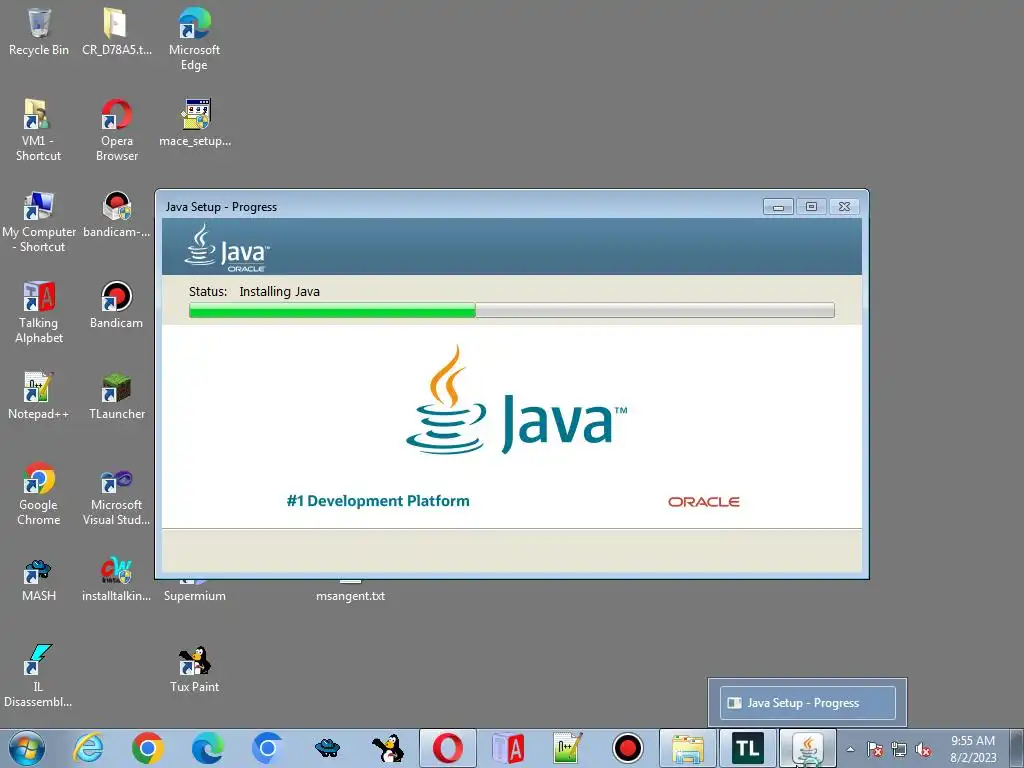Switch to TLauncher taskbar button

click(x=748, y=748)
